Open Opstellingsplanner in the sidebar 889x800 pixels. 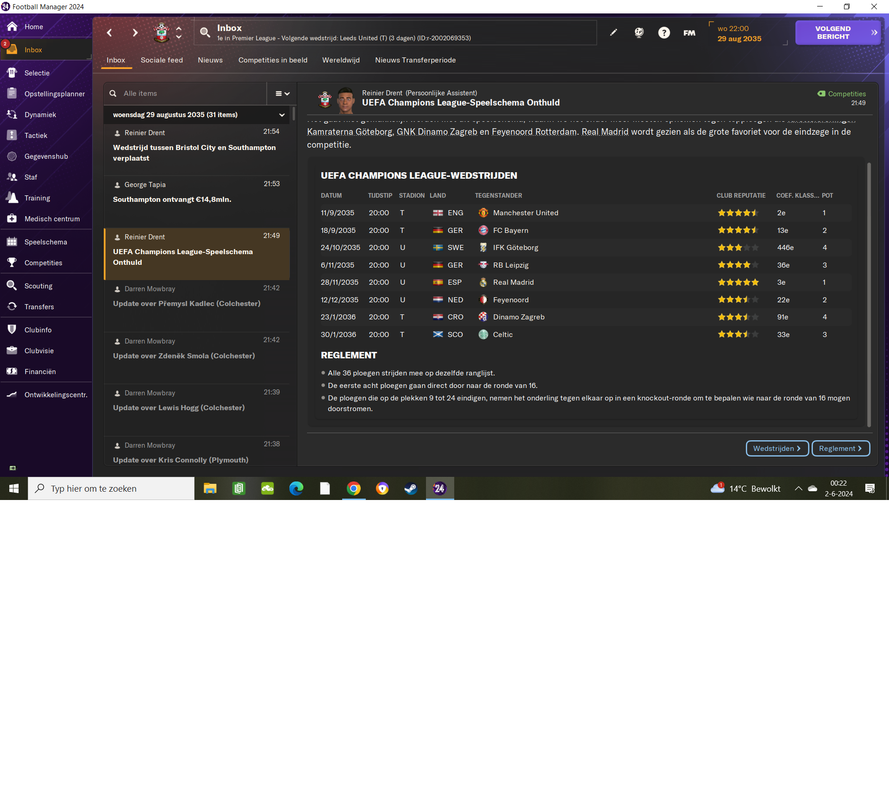click(x=54, y=94)
